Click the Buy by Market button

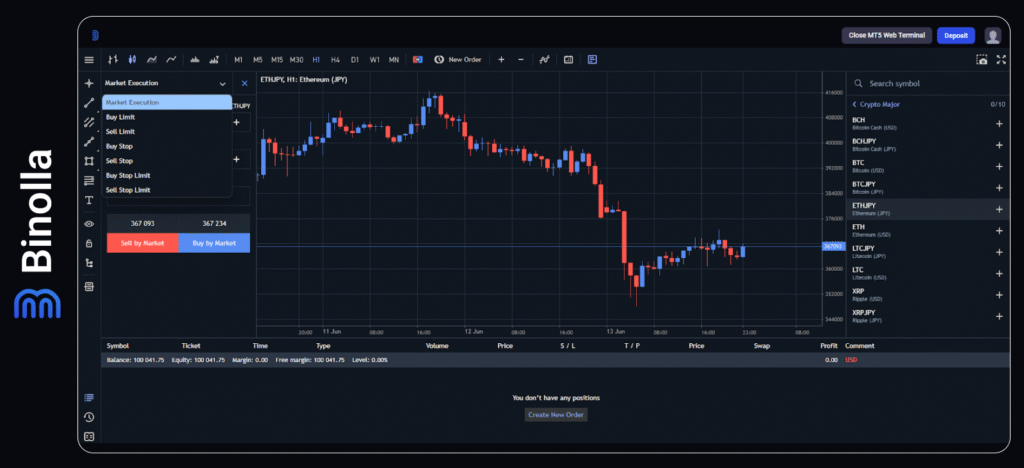(x=214, y=242)
